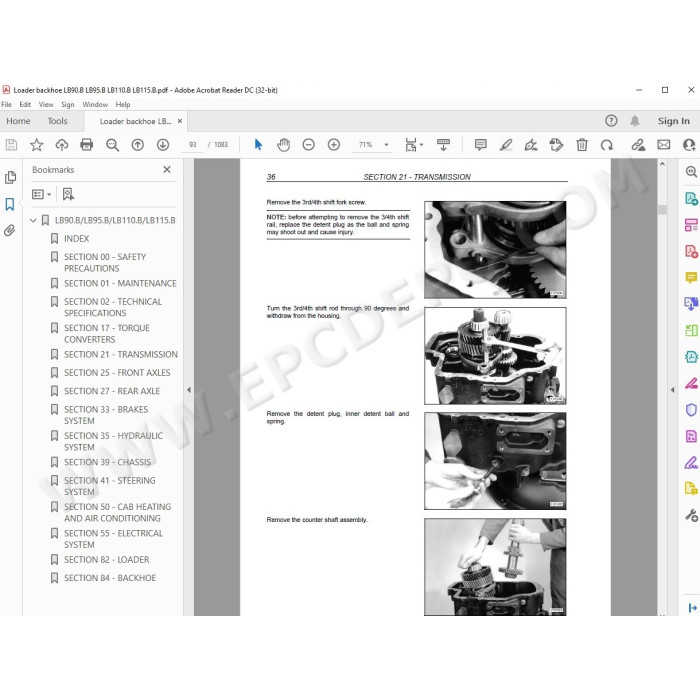Click the delete trash icon
The height and width of the screenshot is (700, 700).
(582, 145)
